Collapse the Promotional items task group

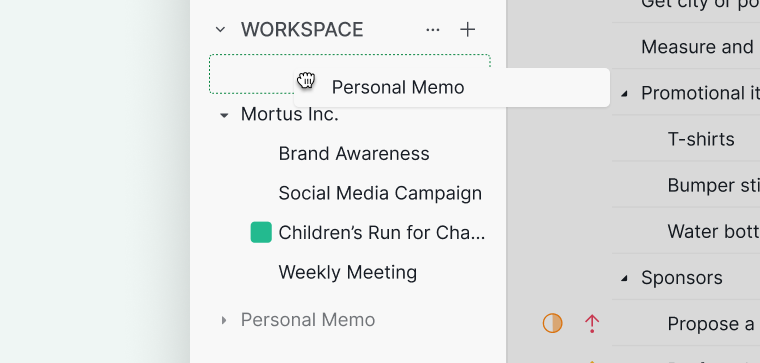tap(624, 94)
